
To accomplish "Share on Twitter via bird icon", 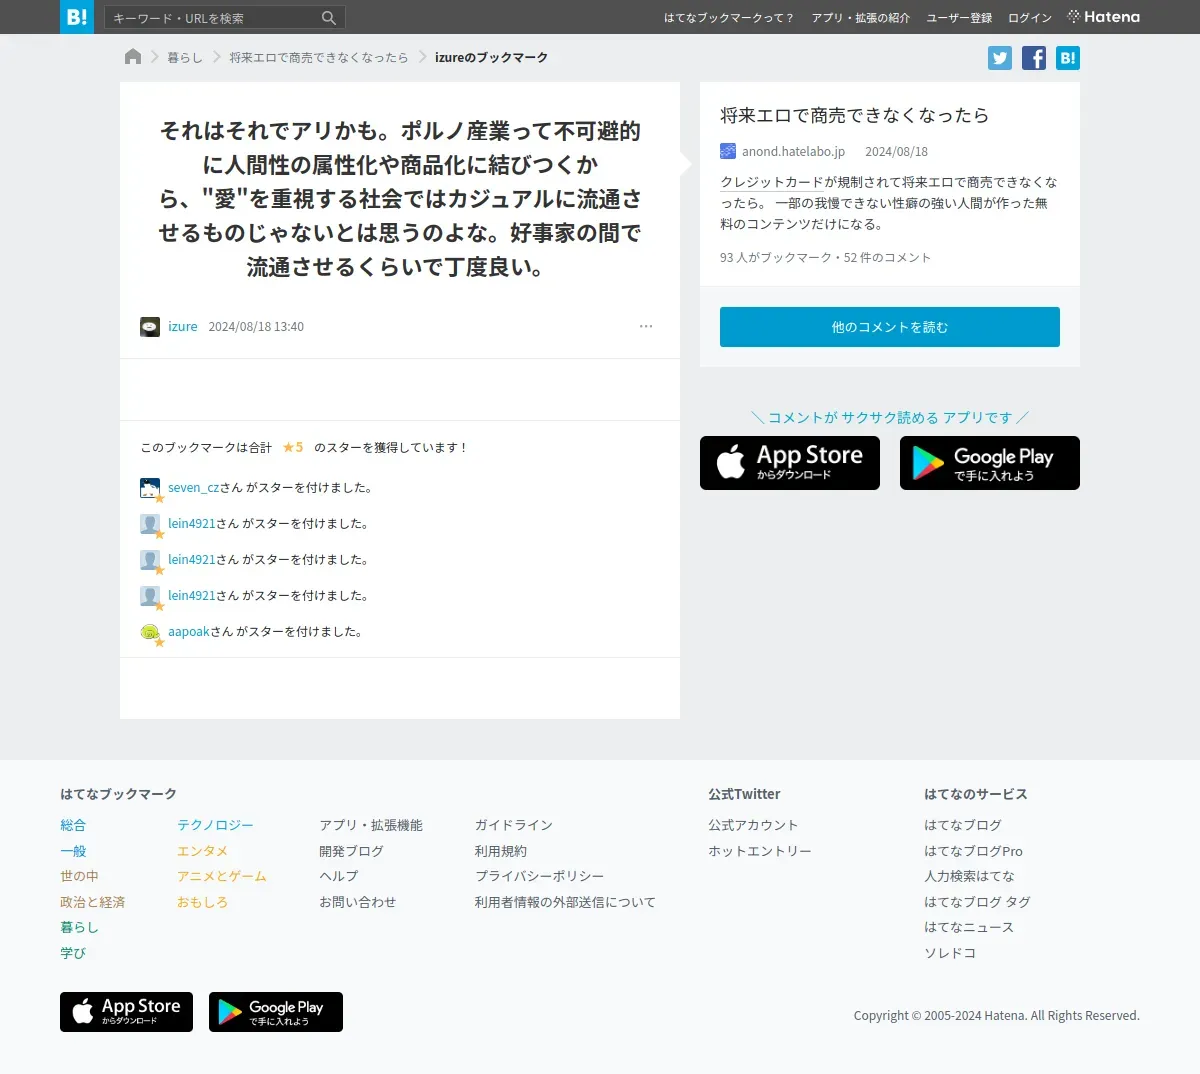I will point(1000,58).
